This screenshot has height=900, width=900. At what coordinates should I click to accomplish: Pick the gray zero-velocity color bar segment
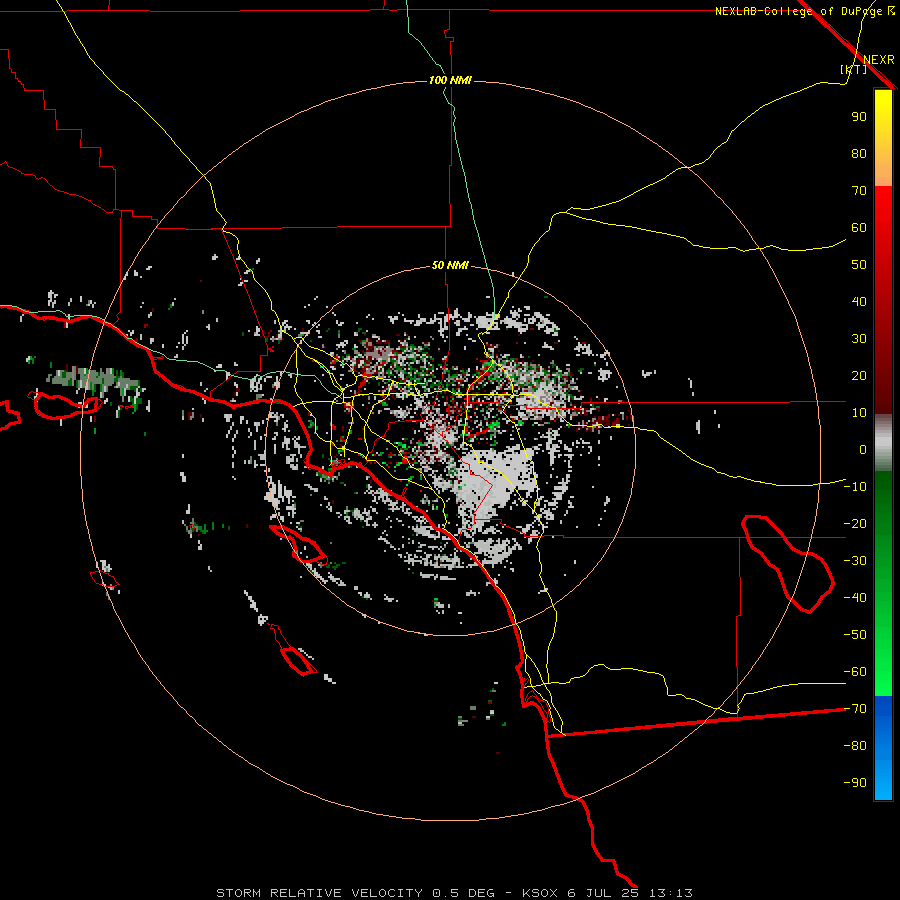[883, 443]
